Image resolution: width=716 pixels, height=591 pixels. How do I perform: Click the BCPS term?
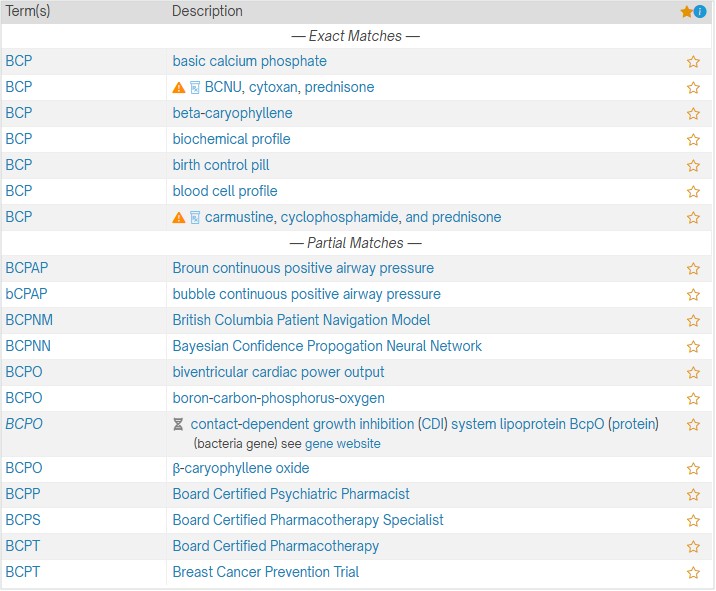pos(23,520)
